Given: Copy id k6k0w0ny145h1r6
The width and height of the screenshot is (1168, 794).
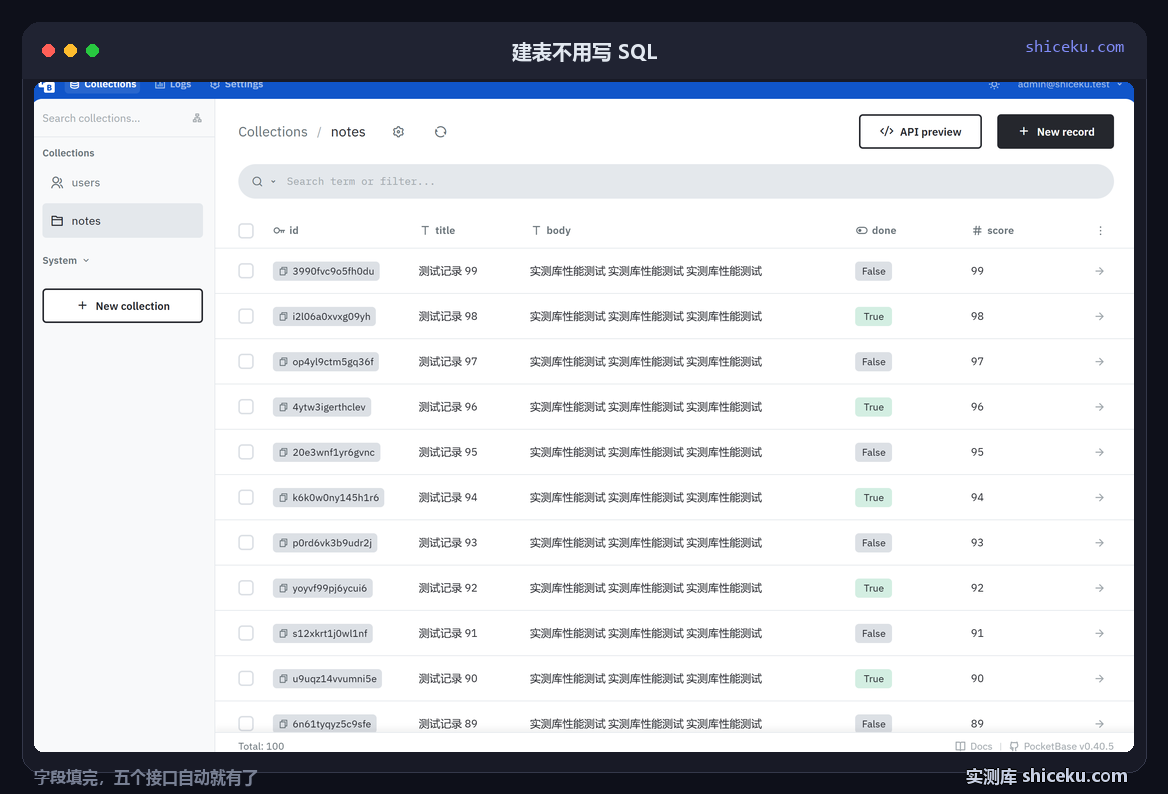Looking at the screenshot, I should [x=283, y=498].
